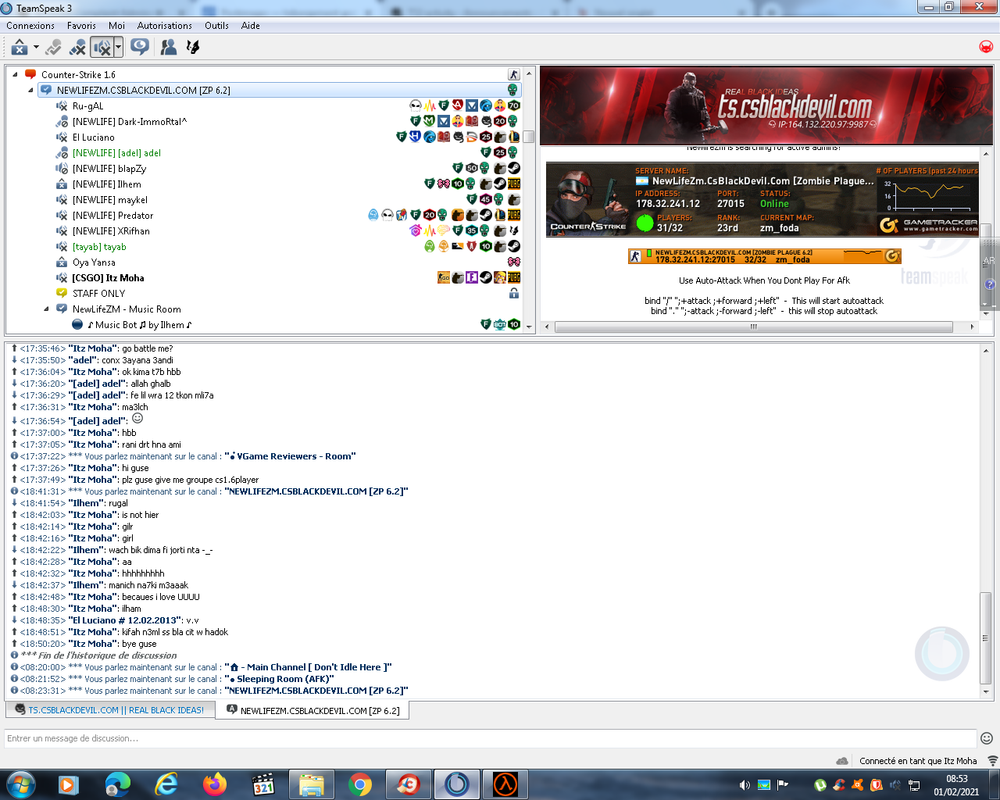1000x800 pixels.
Task: Switch to TS.CSBLACKDEVIL.COM || REAL BLACK IDEAS! tab
Action: coord(110,710)
